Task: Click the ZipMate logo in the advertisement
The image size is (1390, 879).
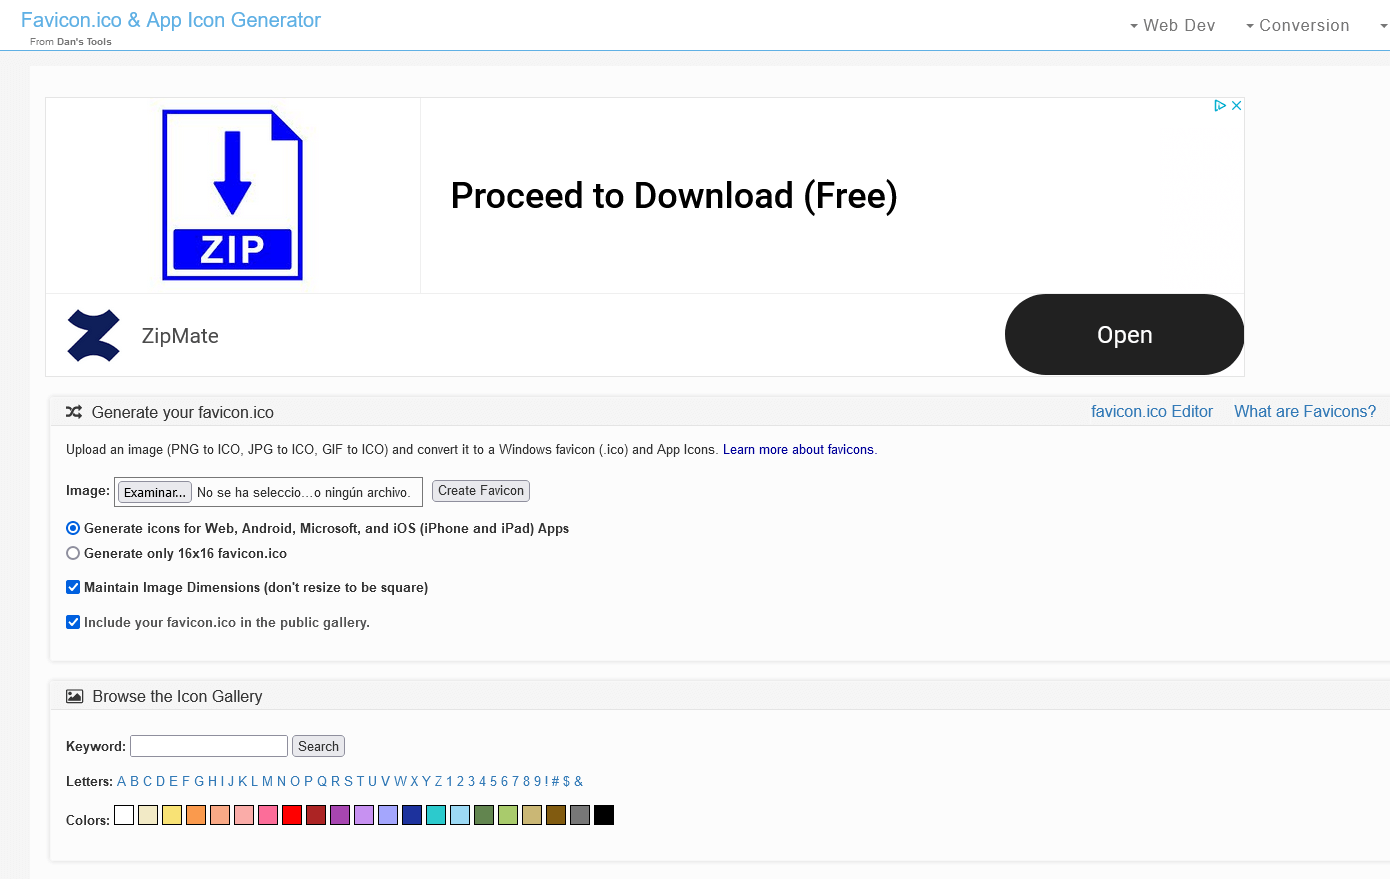Action: click(93, 334)
